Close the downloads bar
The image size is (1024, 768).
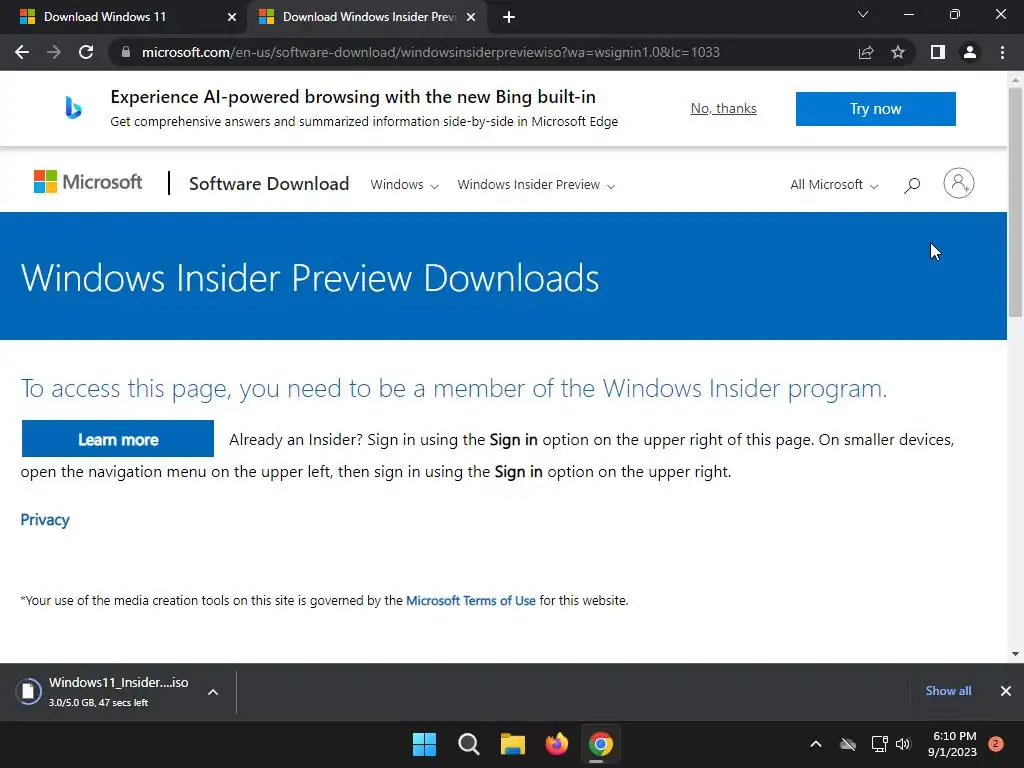click(x=1006, y=691)
